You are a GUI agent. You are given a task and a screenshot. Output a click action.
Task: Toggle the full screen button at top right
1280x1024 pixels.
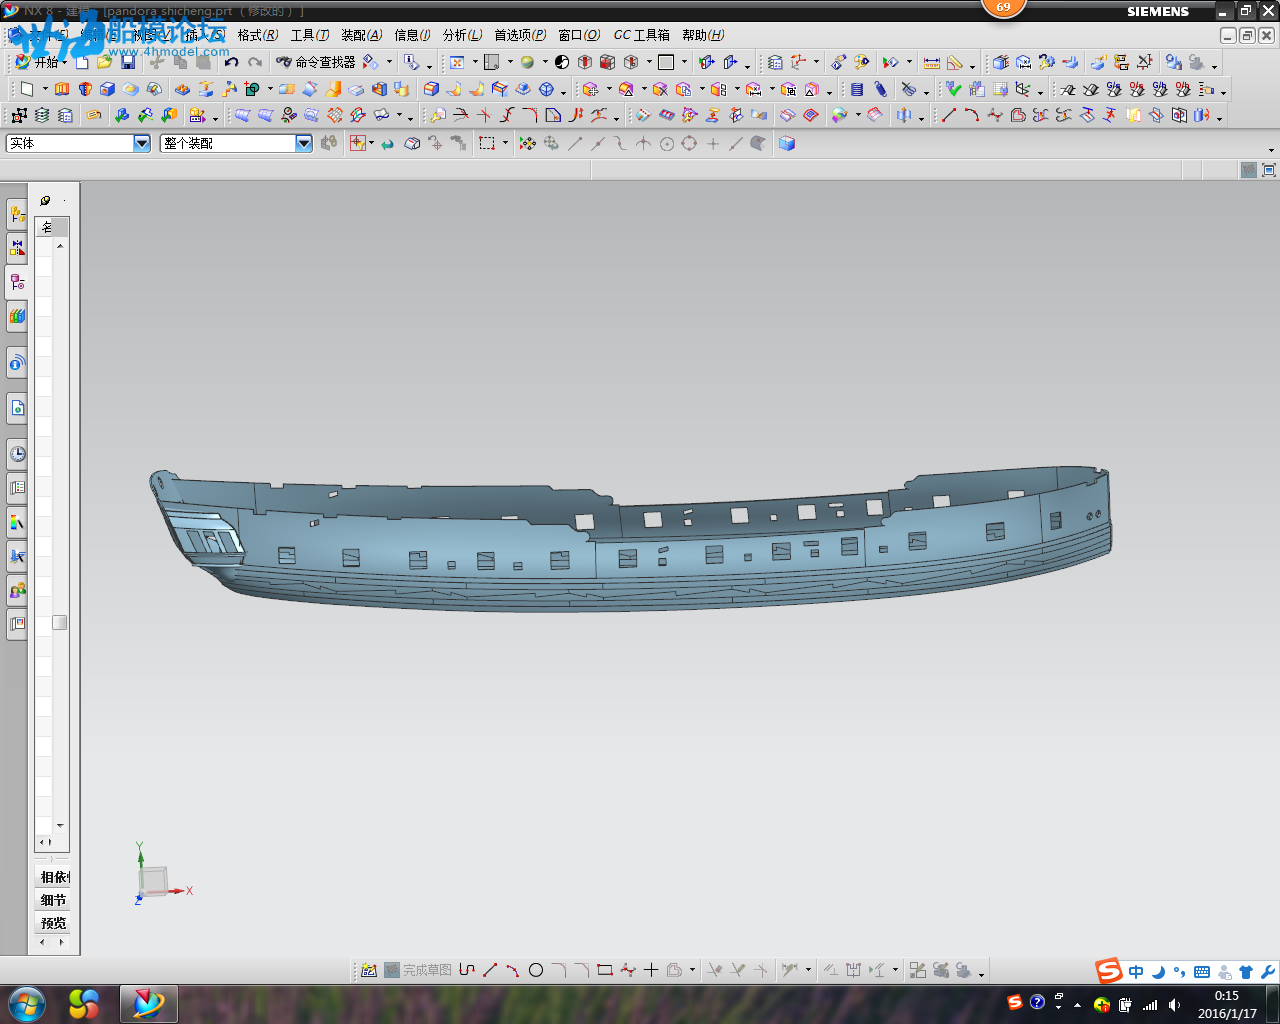coord(1269,170)
